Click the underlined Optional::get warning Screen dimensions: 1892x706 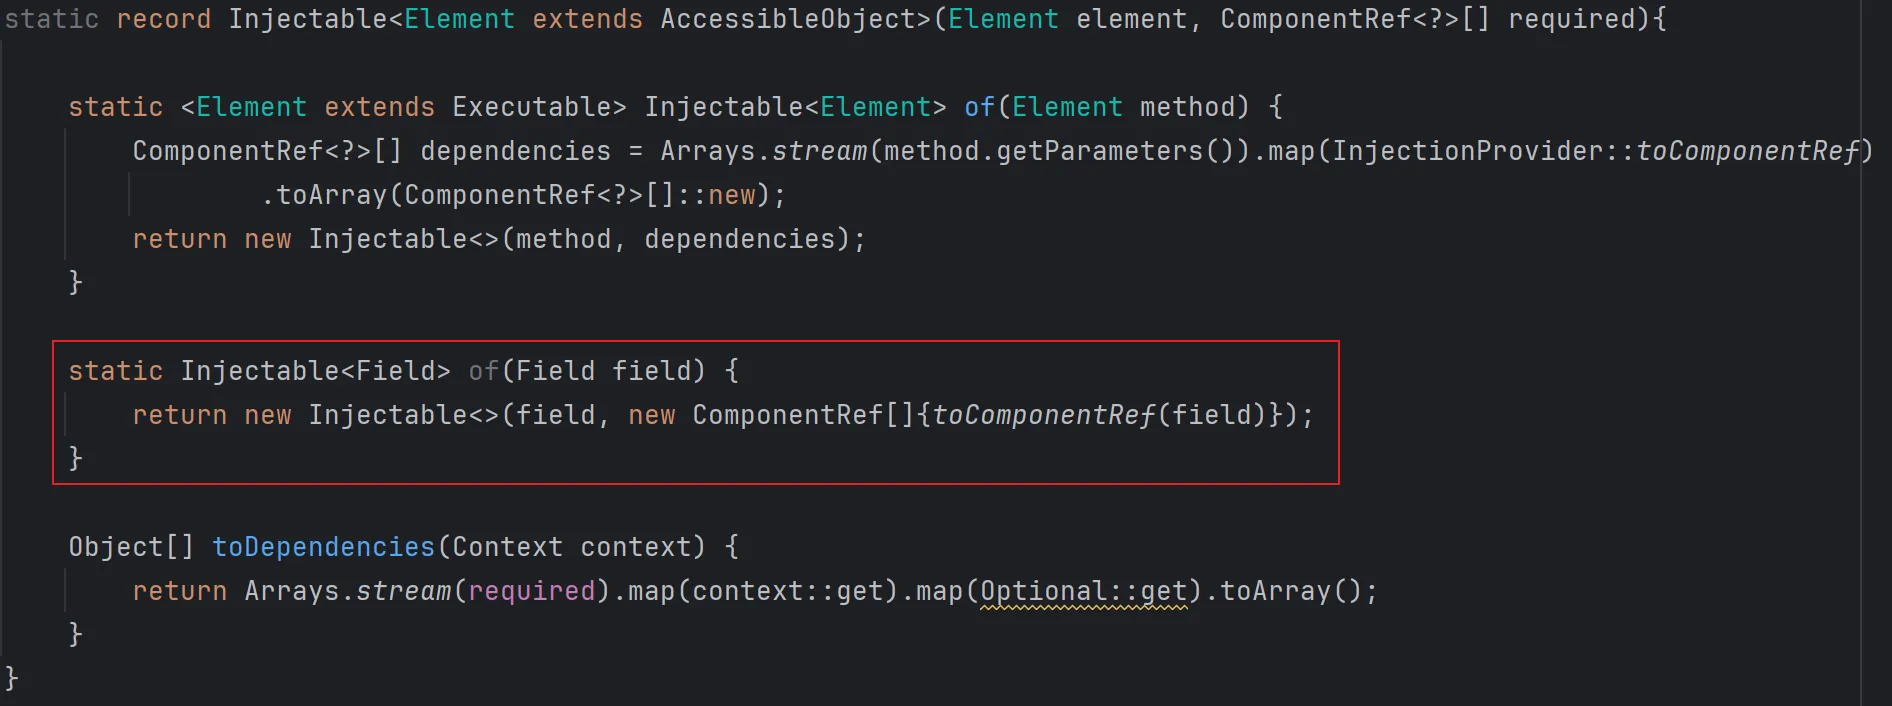pos(1083,591)
